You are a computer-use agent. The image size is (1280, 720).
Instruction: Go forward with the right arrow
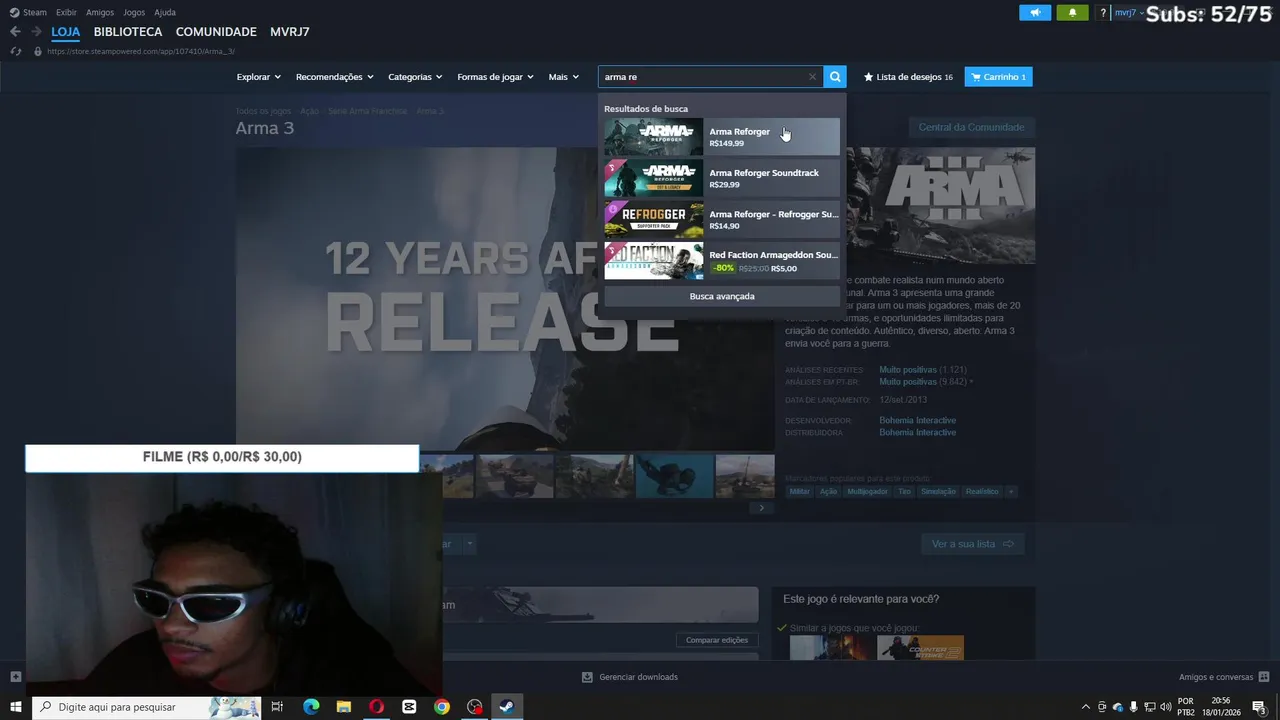coord(36,32)
